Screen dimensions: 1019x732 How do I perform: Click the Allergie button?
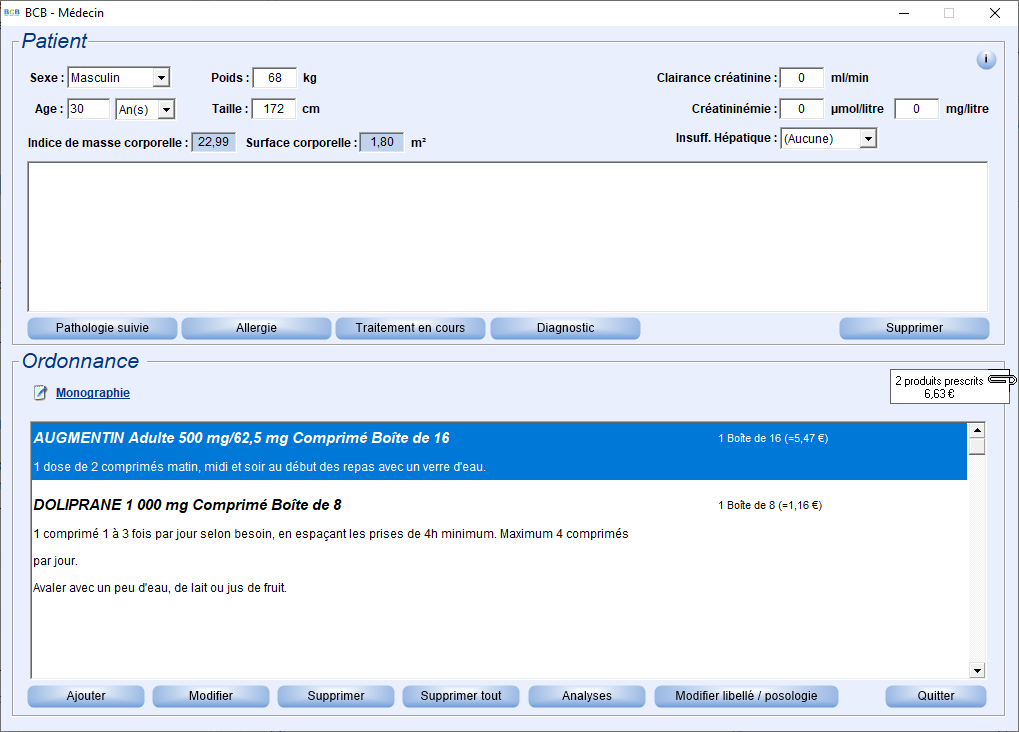coord(256,328)
